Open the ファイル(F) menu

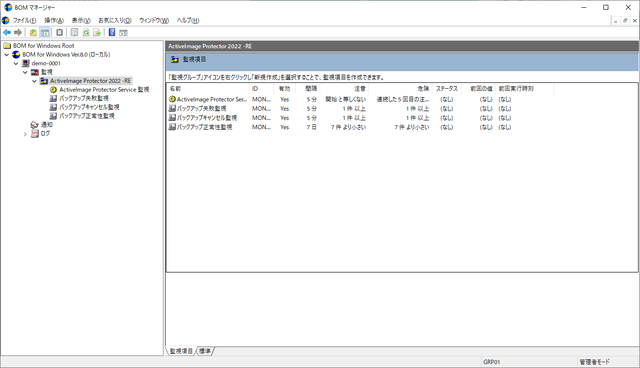(x=24, y=20)
